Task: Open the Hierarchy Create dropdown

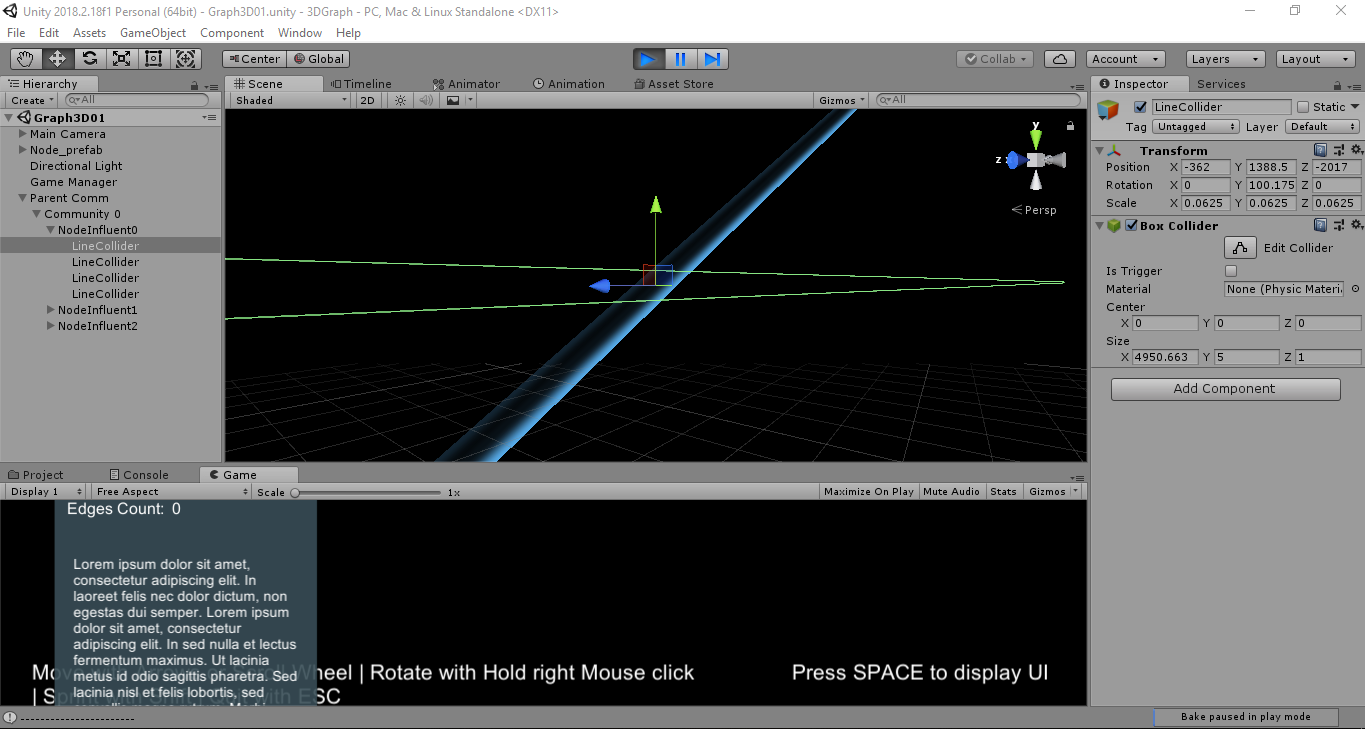Action: click(32, 100)
